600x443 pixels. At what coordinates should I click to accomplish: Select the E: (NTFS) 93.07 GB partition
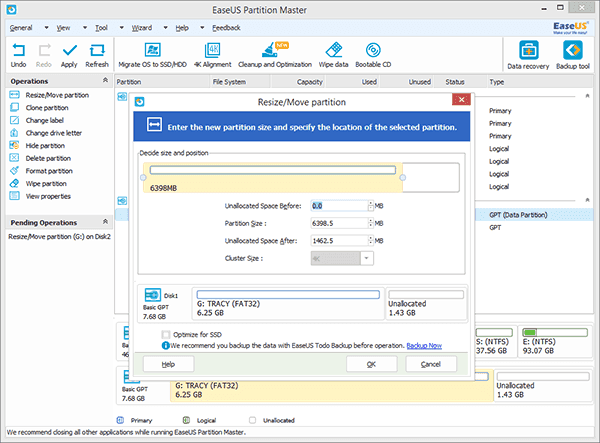pos(555,341)
